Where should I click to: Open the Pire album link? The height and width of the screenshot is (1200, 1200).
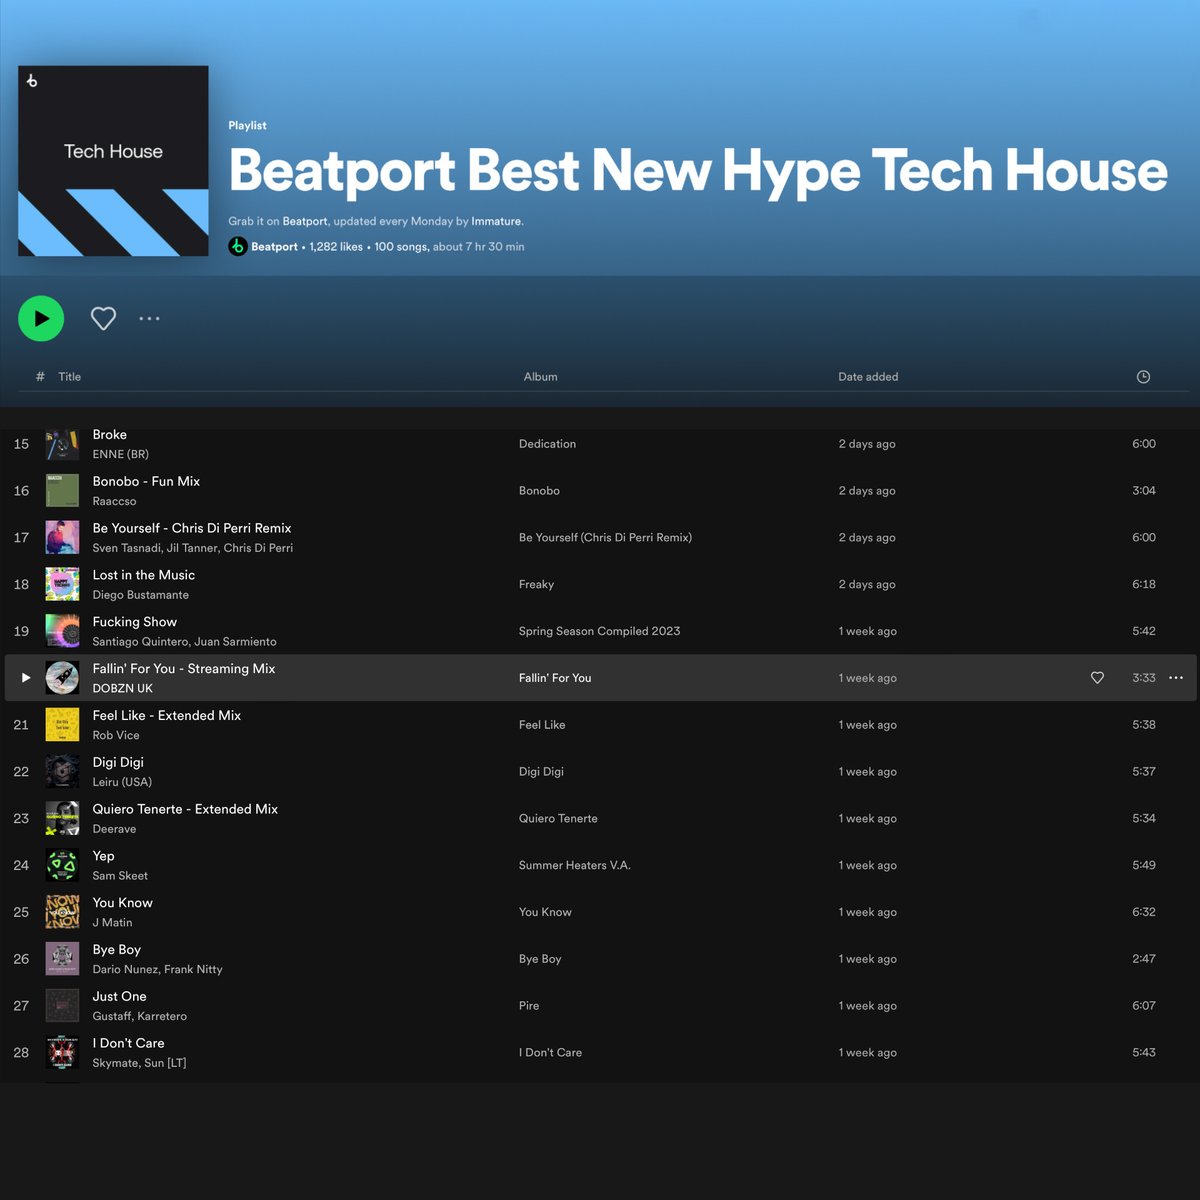click(529, 1006)
